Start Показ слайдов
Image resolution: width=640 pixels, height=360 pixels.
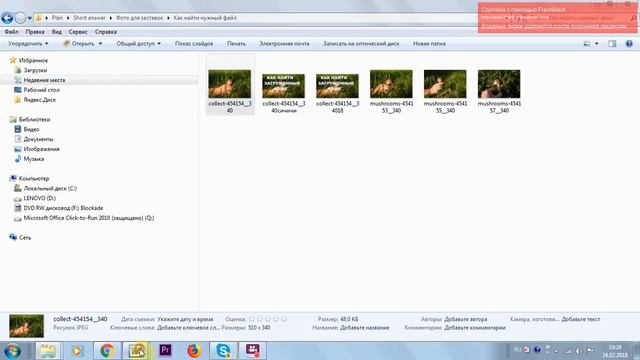[x=194, y=43]
